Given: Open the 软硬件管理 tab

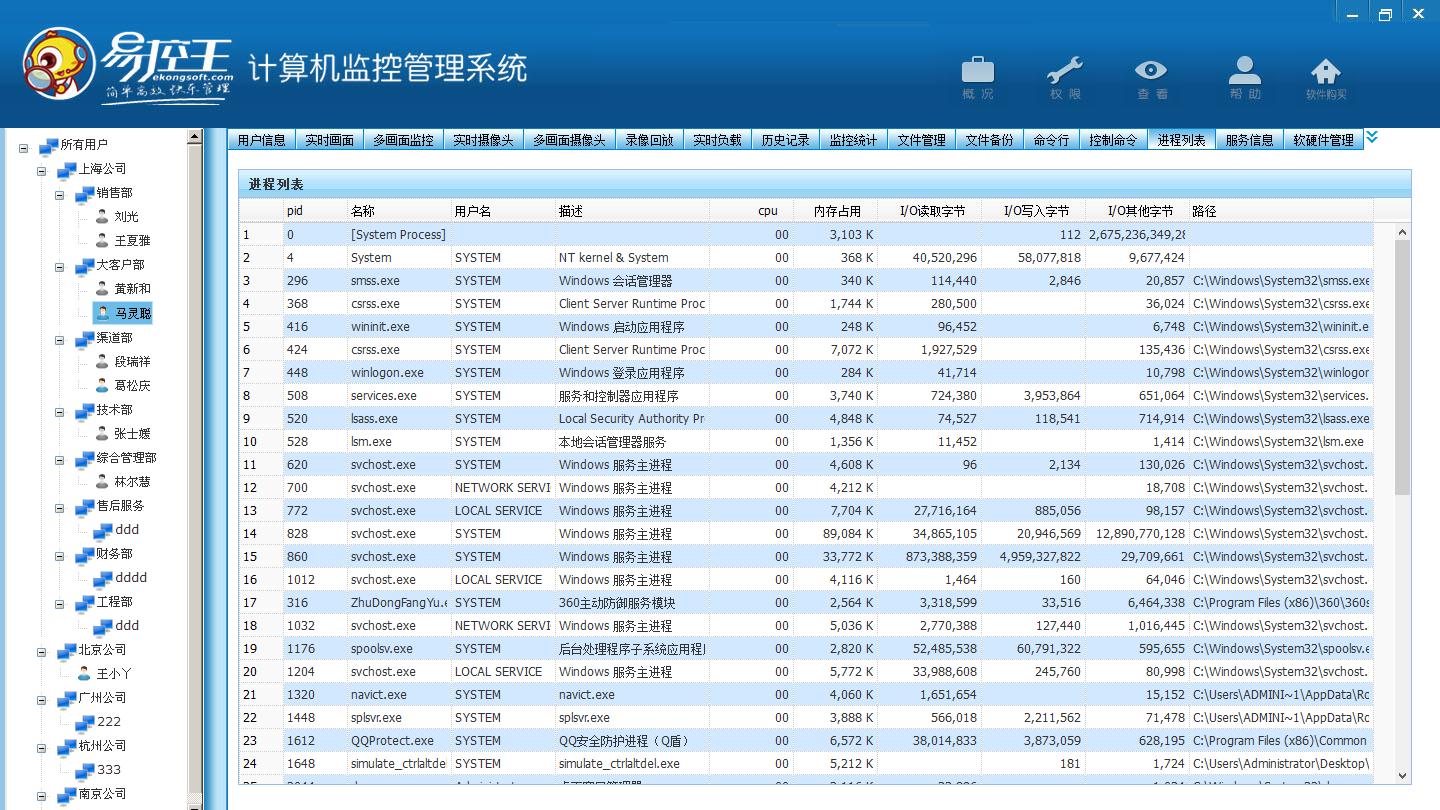Looking at the screenshot, I should [1323, 140].
